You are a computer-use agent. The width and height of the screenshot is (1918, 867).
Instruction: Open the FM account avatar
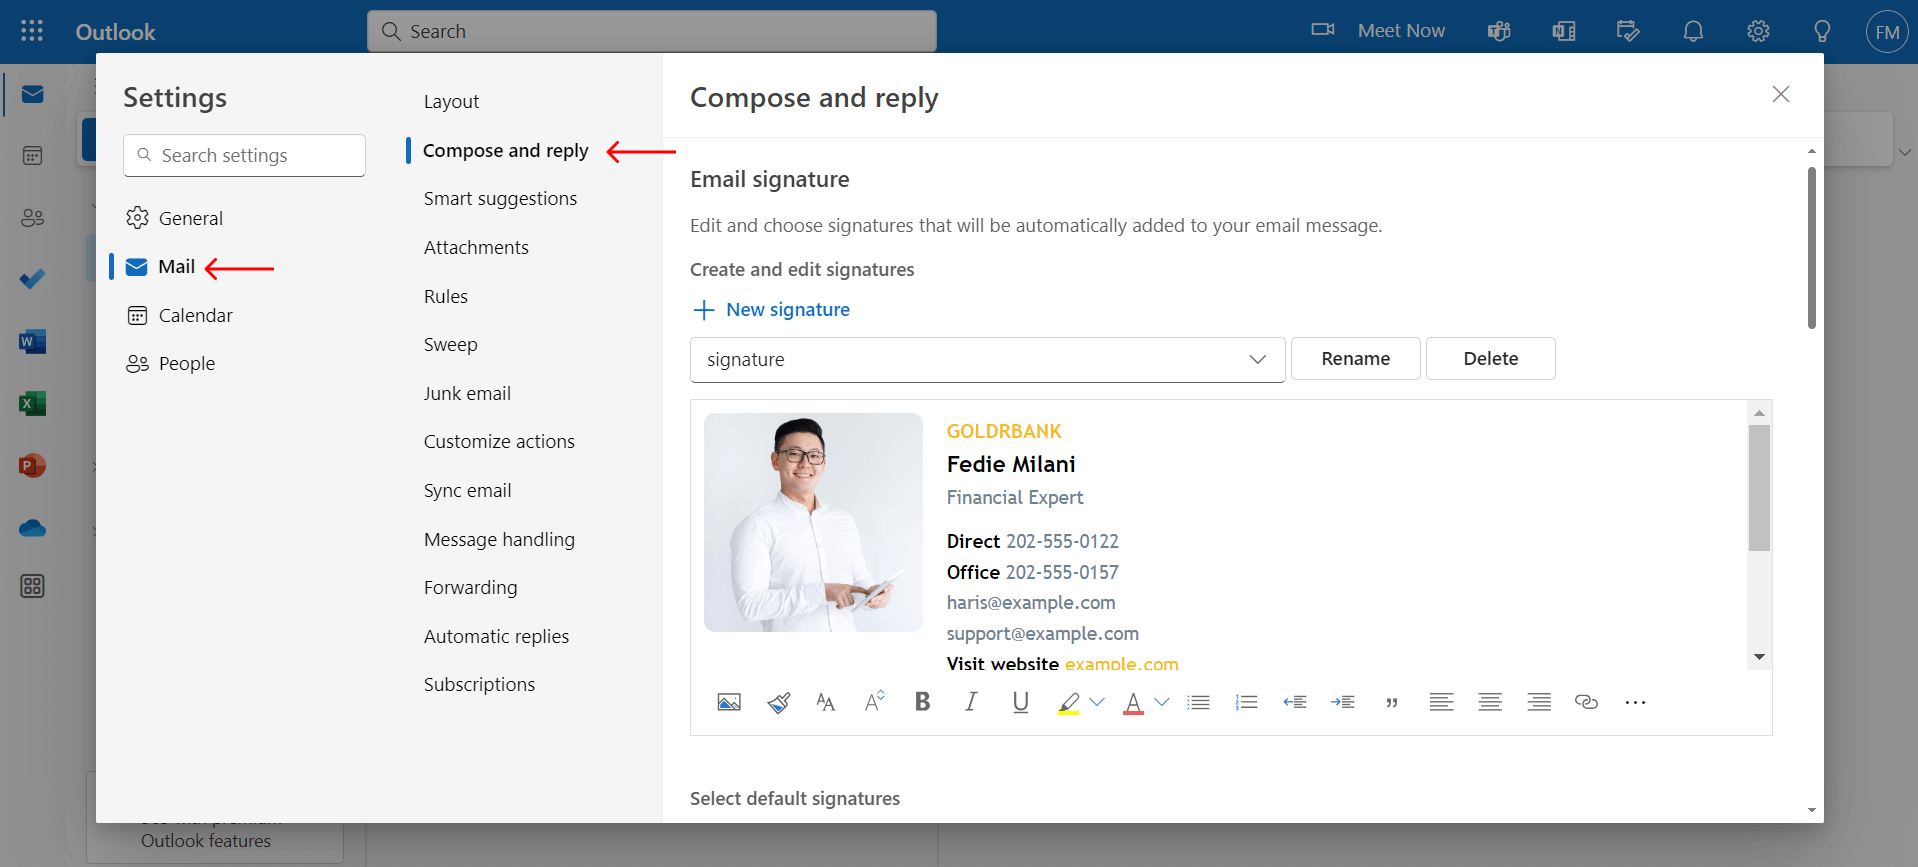1887,32
